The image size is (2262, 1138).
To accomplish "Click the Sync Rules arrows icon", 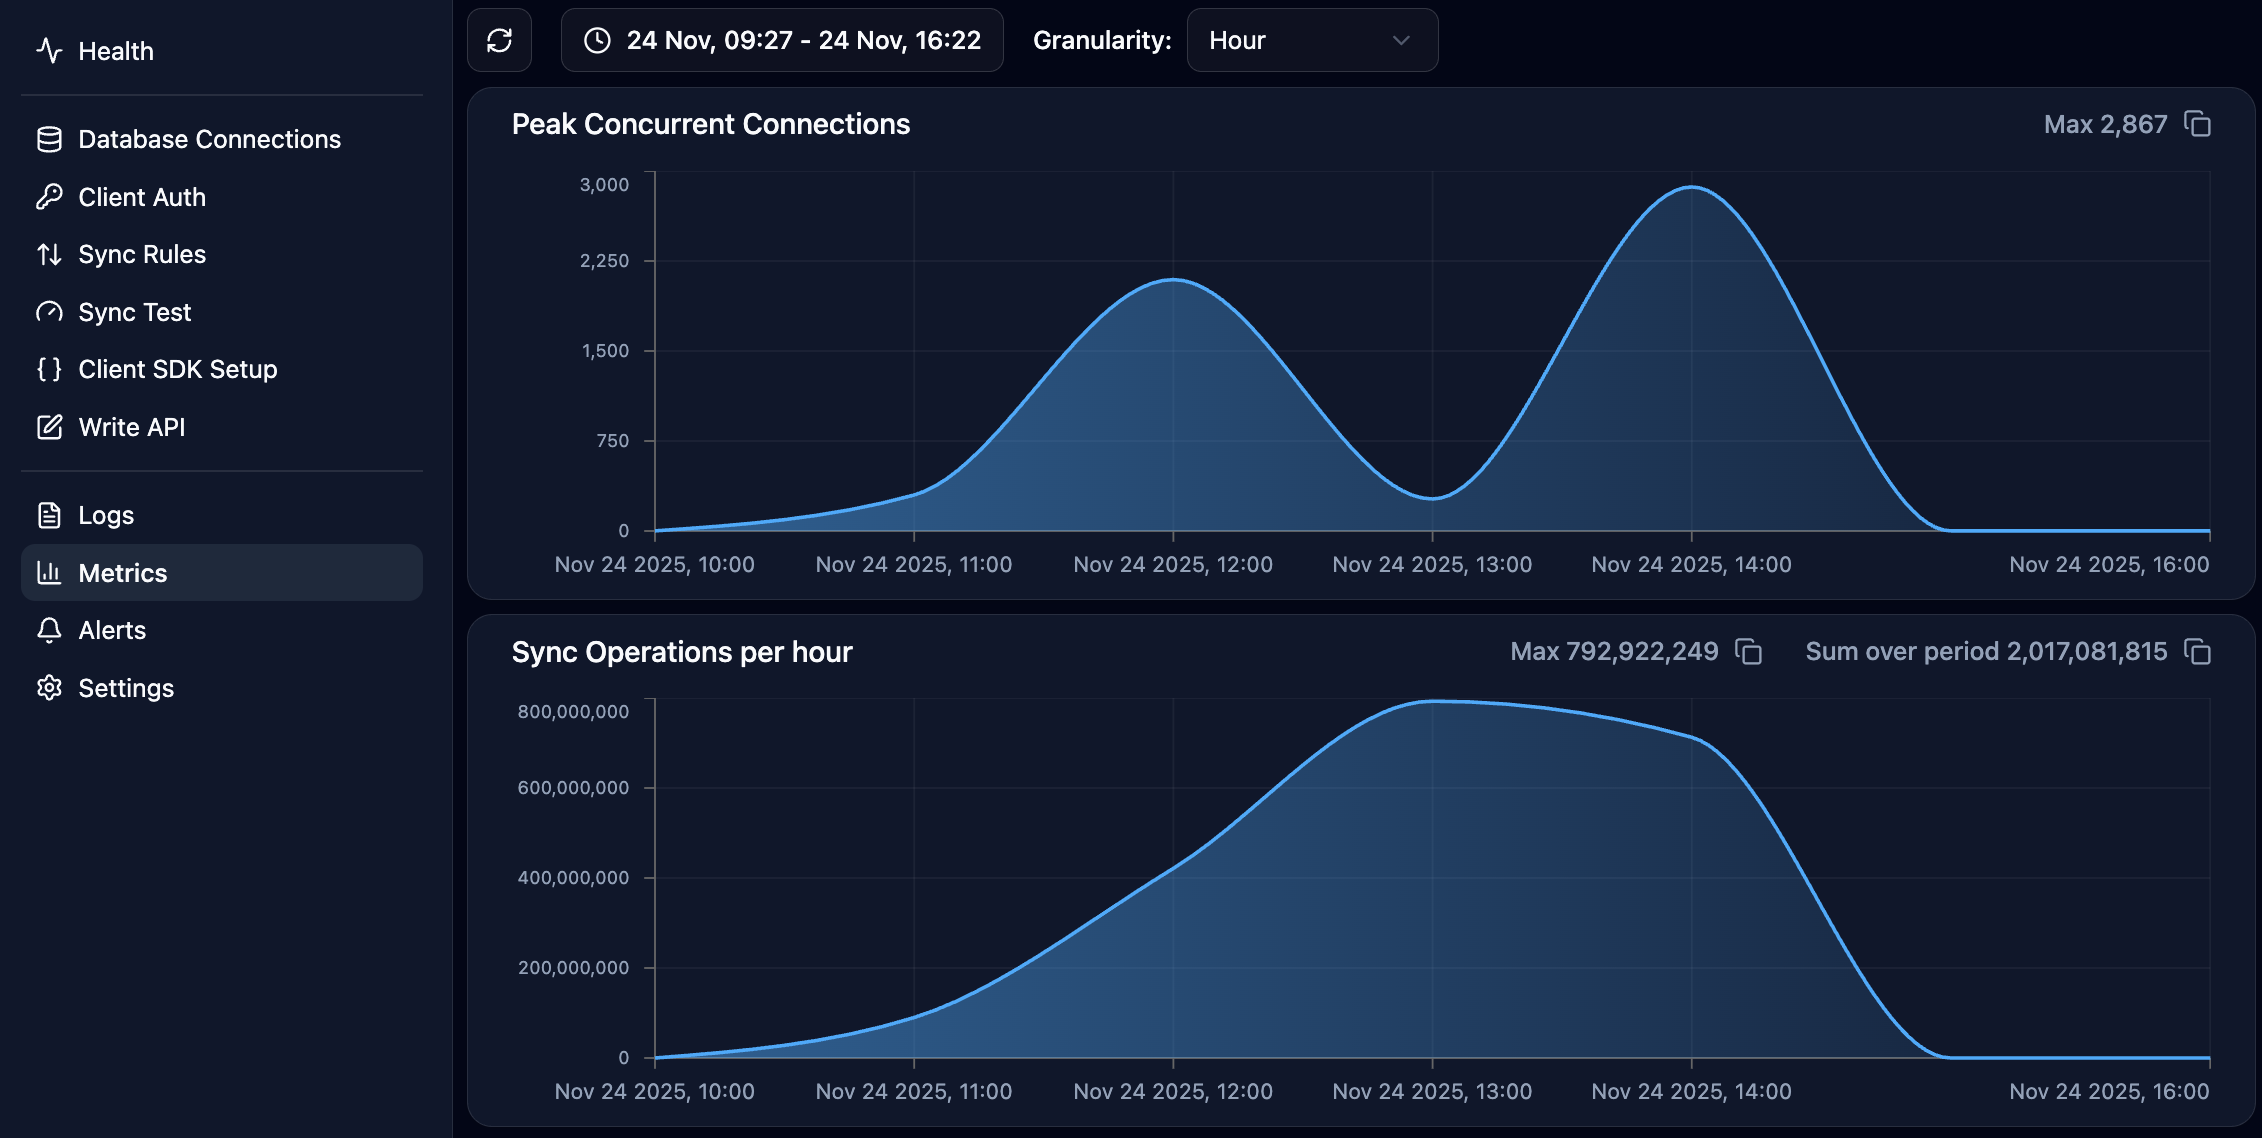I will (x=49, y=254).
